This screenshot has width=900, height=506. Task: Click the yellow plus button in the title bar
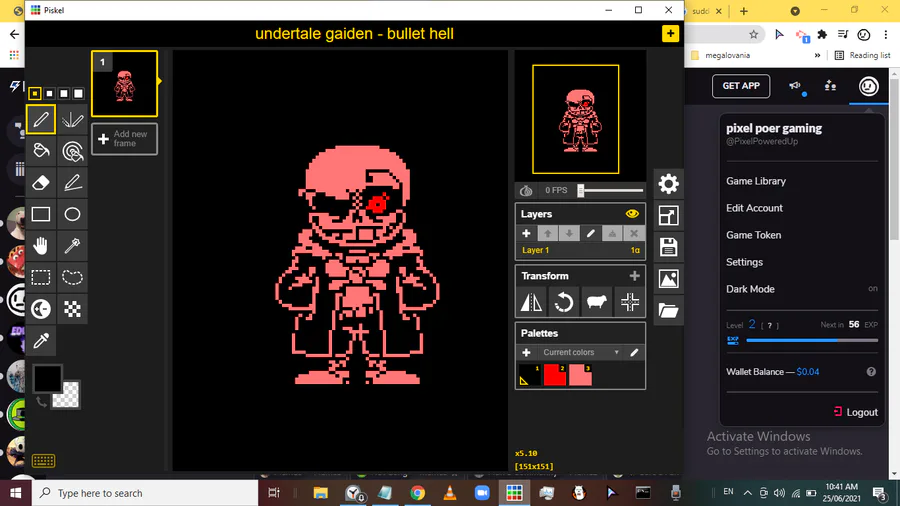670,34
